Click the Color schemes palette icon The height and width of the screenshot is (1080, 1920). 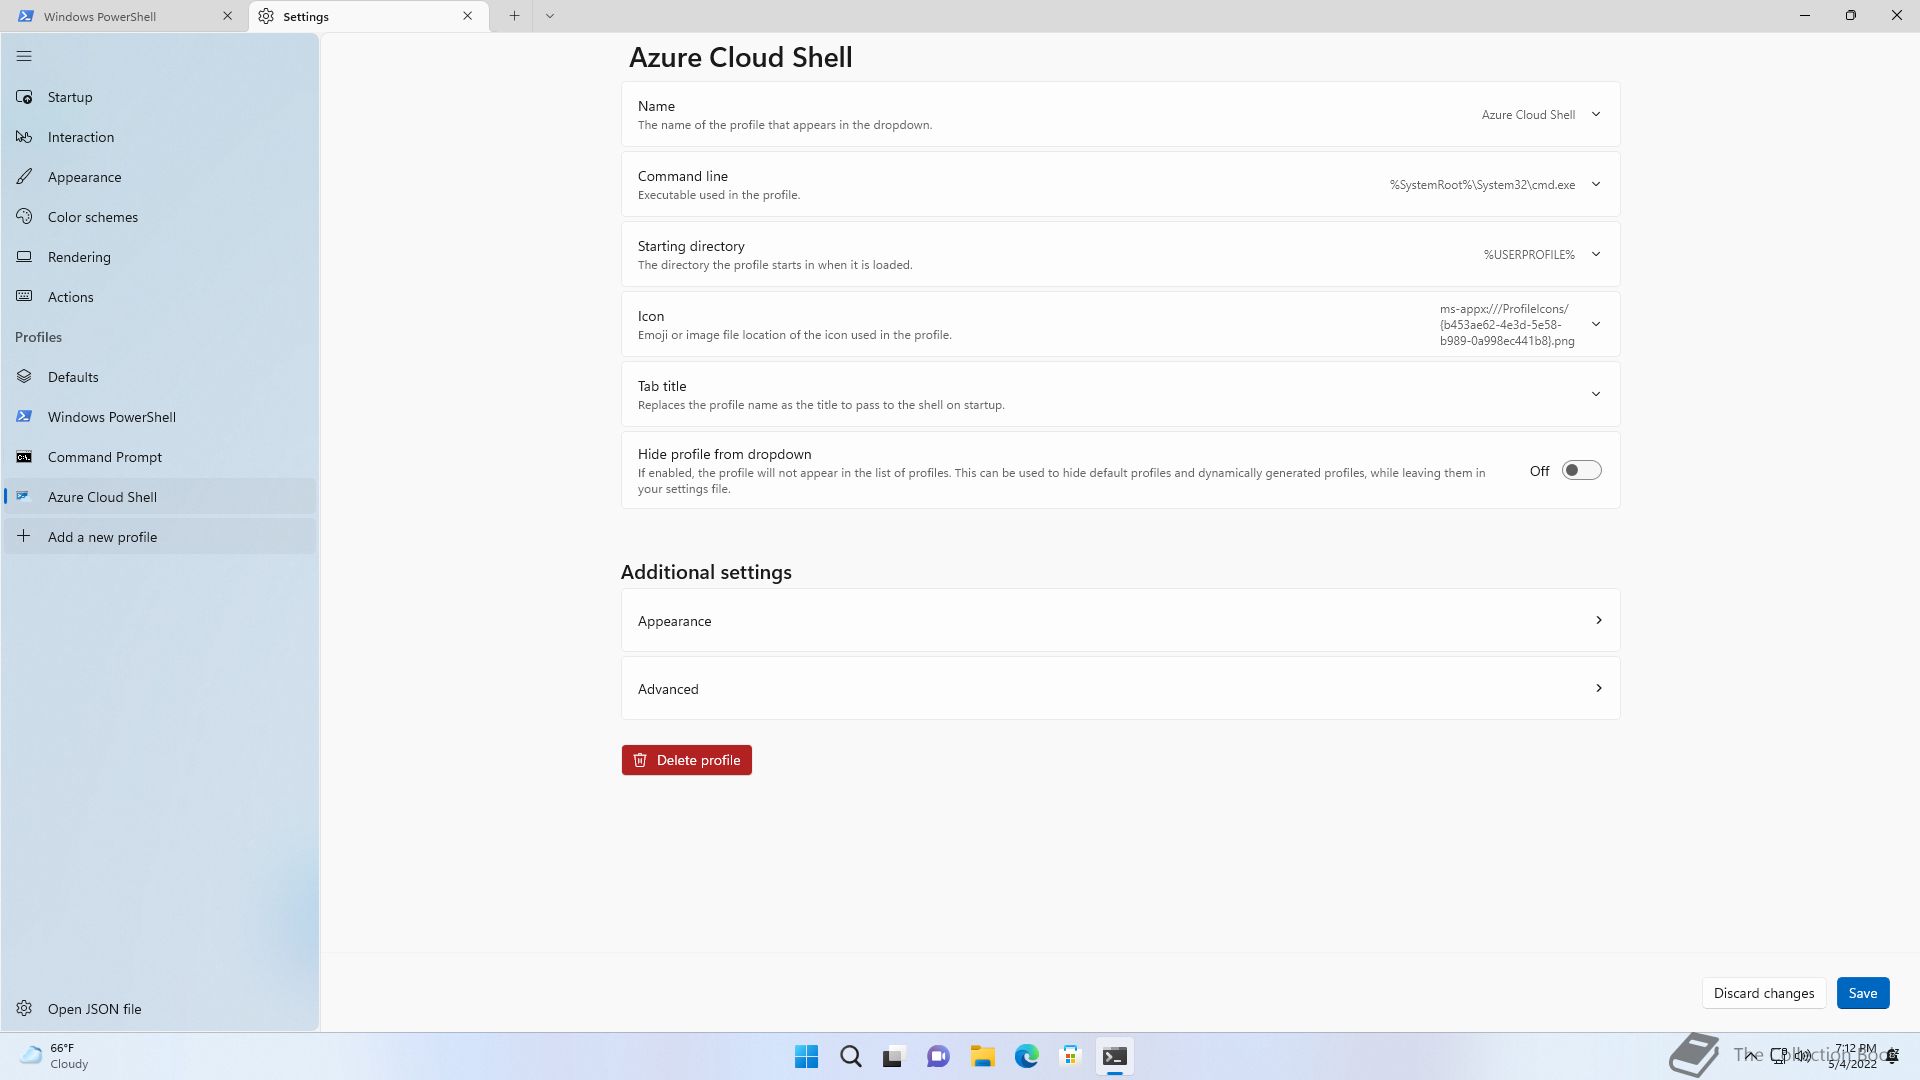point(24,217)
